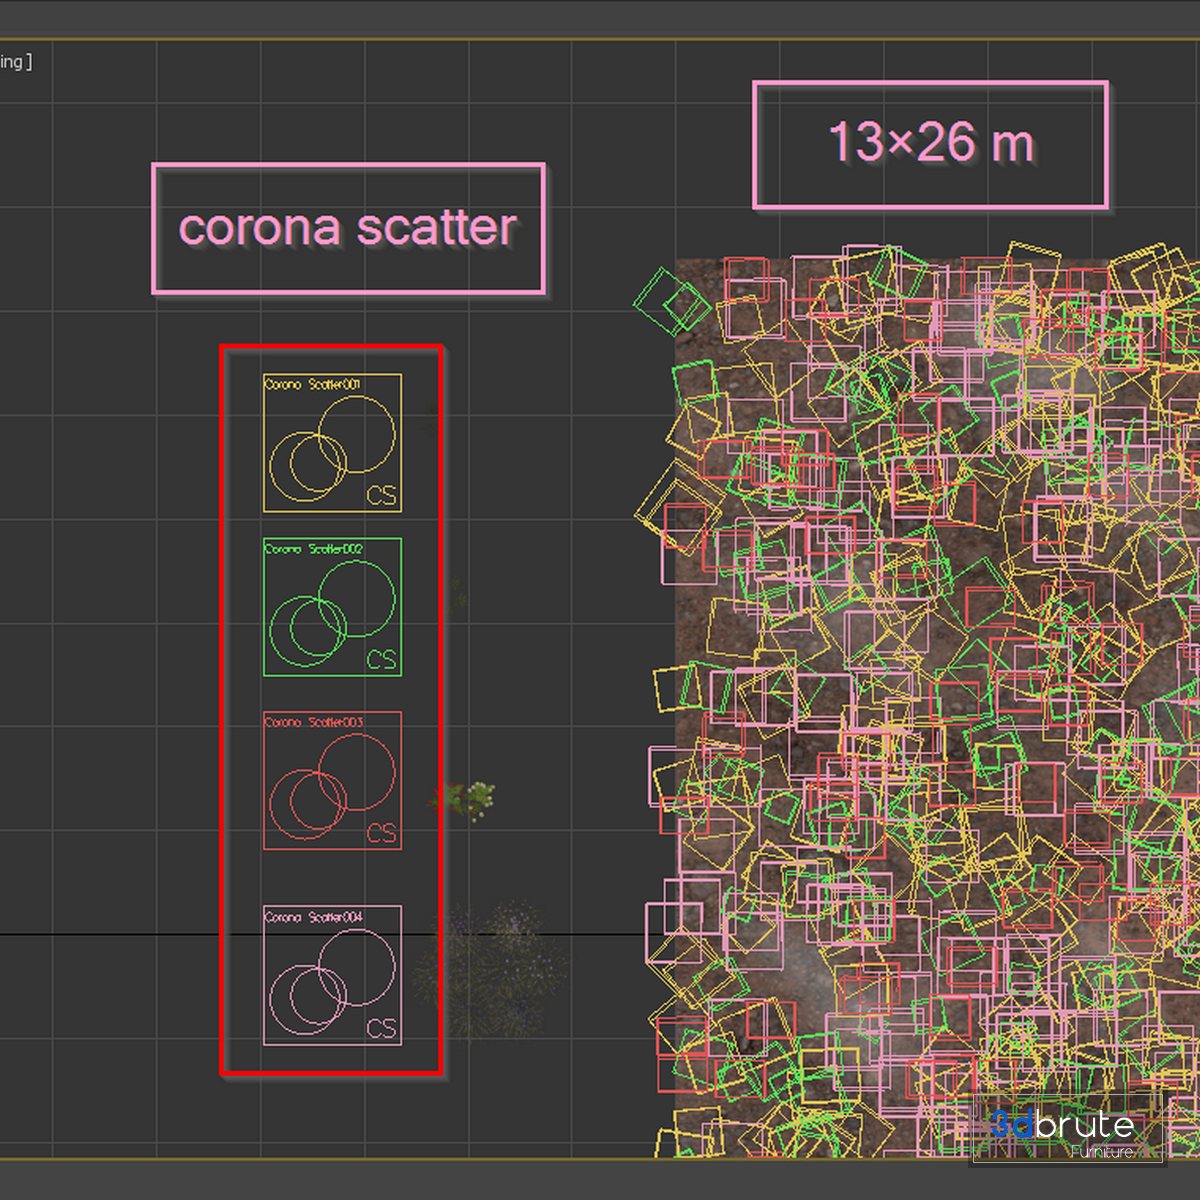The height and width of the screenshot is (1200, 1200).
Task: Click the Corona Scatter001 name text
Action: pyautogui.click(x=312, y=384)
